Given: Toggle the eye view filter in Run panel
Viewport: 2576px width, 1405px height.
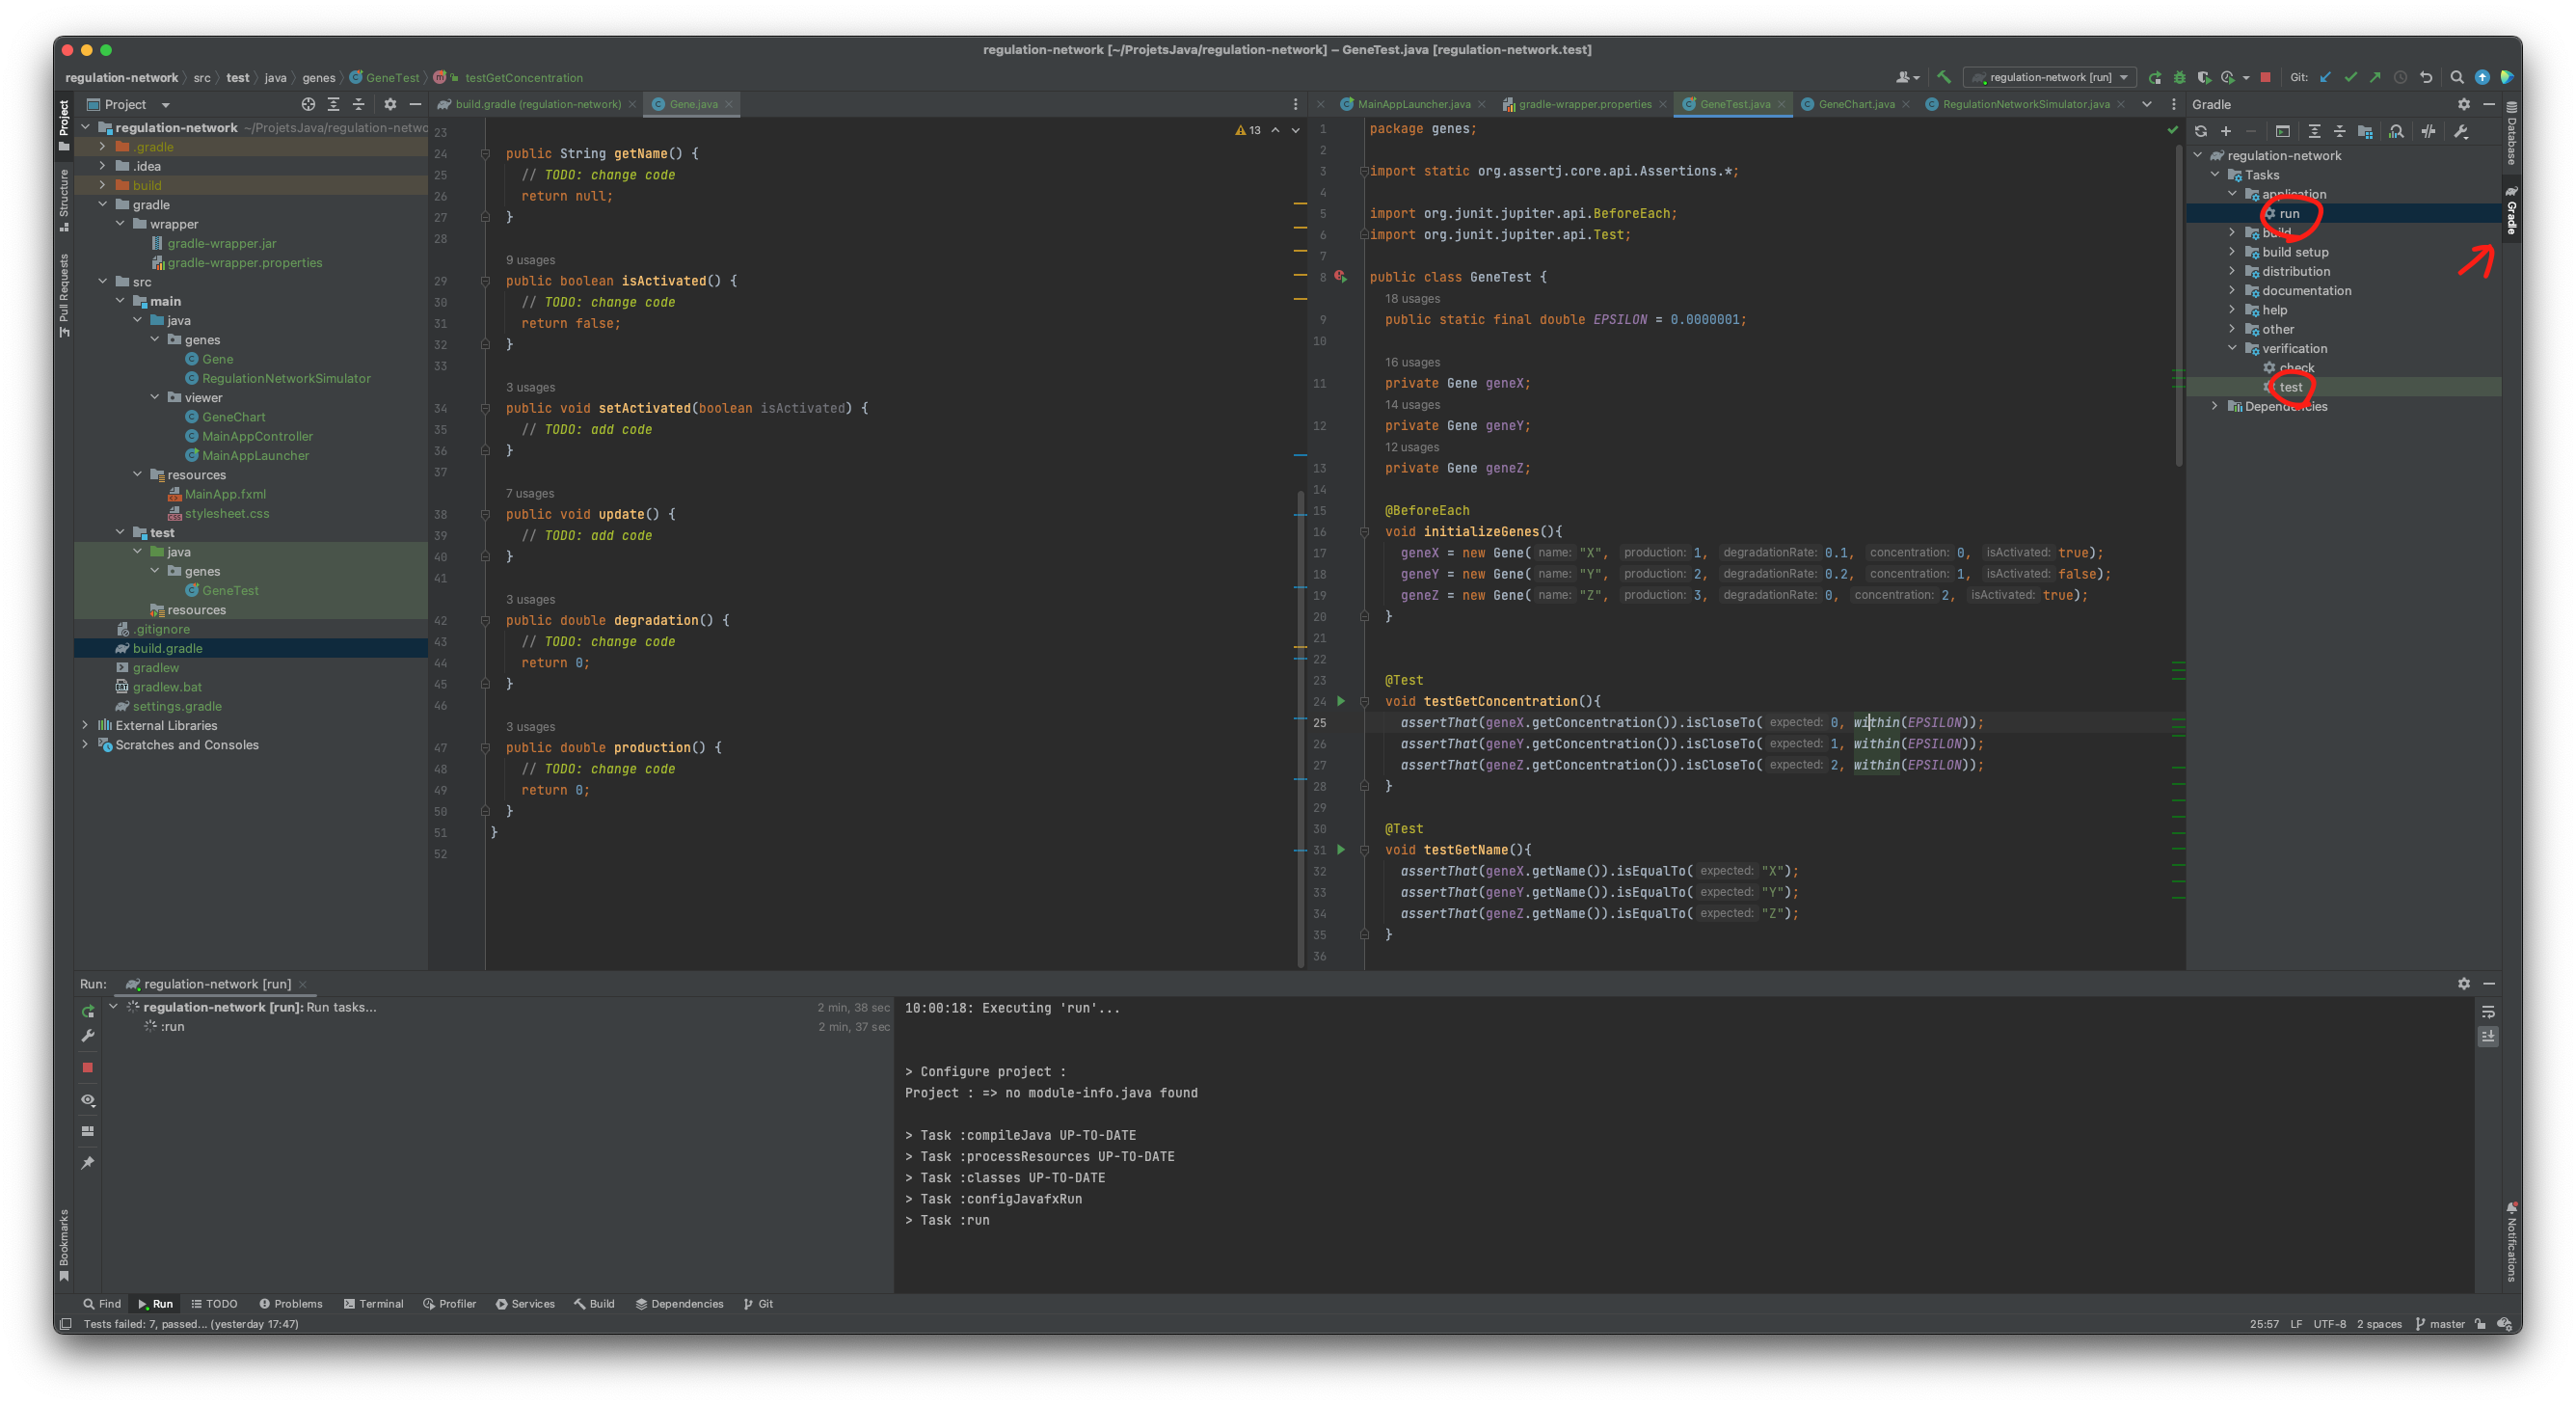Looking at the screenshot, I should pos(88,1099).
